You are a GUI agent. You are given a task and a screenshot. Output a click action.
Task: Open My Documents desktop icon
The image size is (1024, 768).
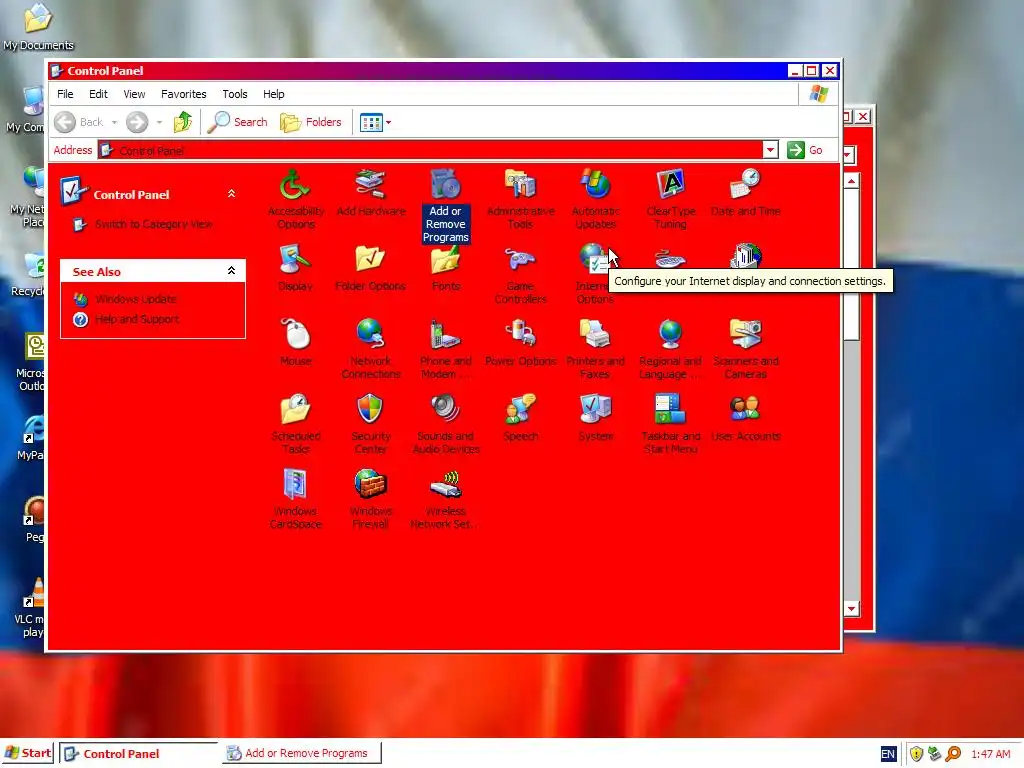pos(38,26)
